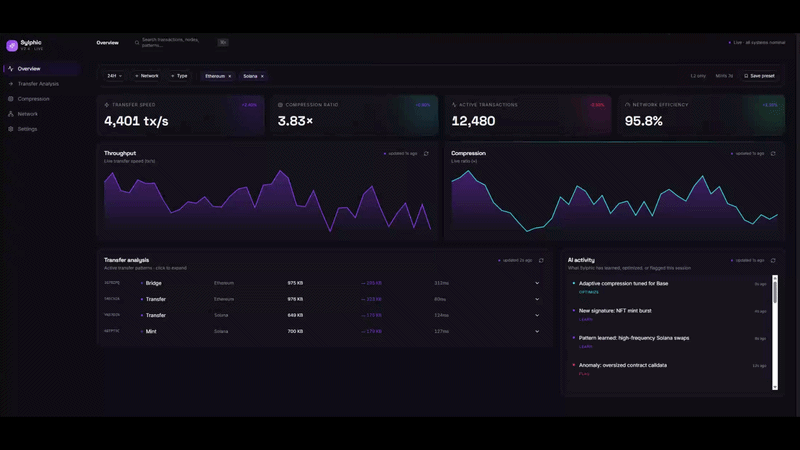
Task: Click the 312ms latency in Bridge row
Action: click(441, 283)
